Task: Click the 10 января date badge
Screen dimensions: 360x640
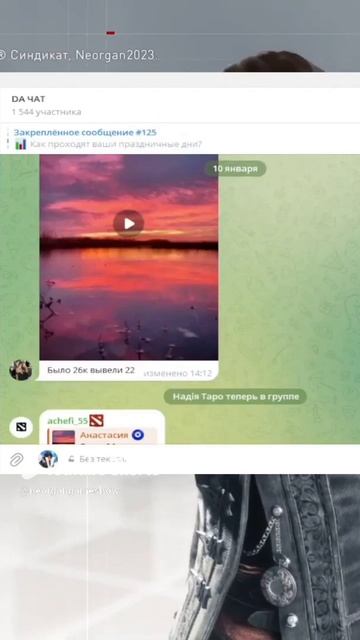Action: pyautogui.click(x=235, y=169)
